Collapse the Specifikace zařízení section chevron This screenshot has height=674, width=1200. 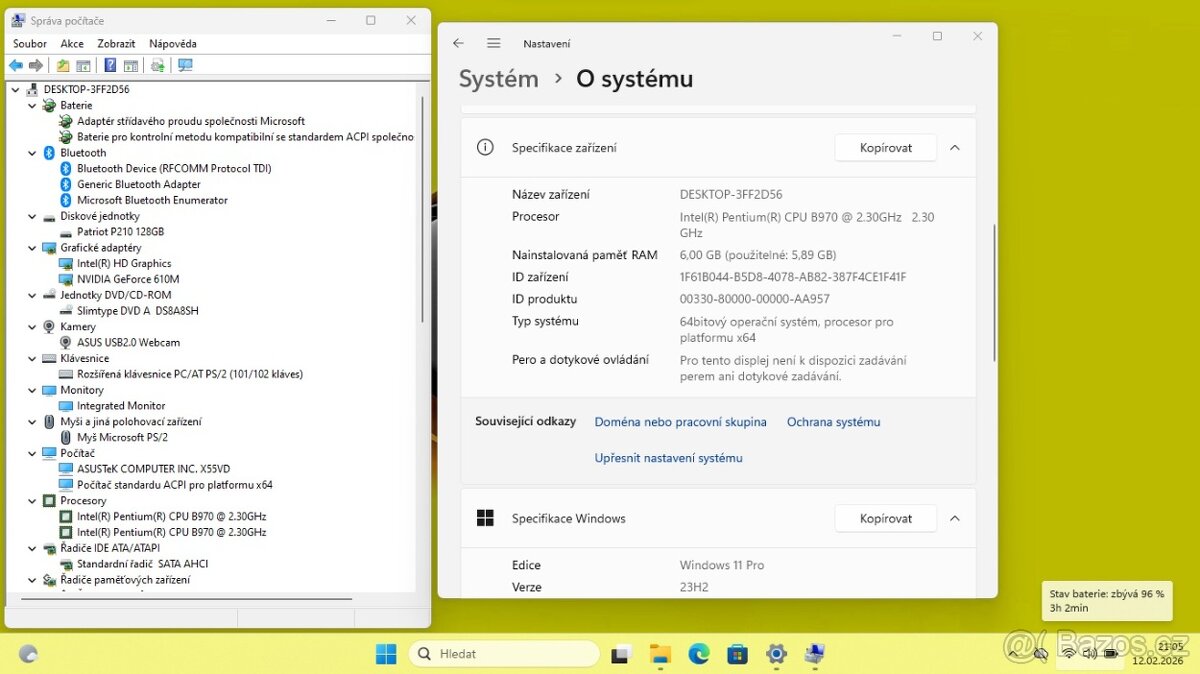(x=954, y=148)
